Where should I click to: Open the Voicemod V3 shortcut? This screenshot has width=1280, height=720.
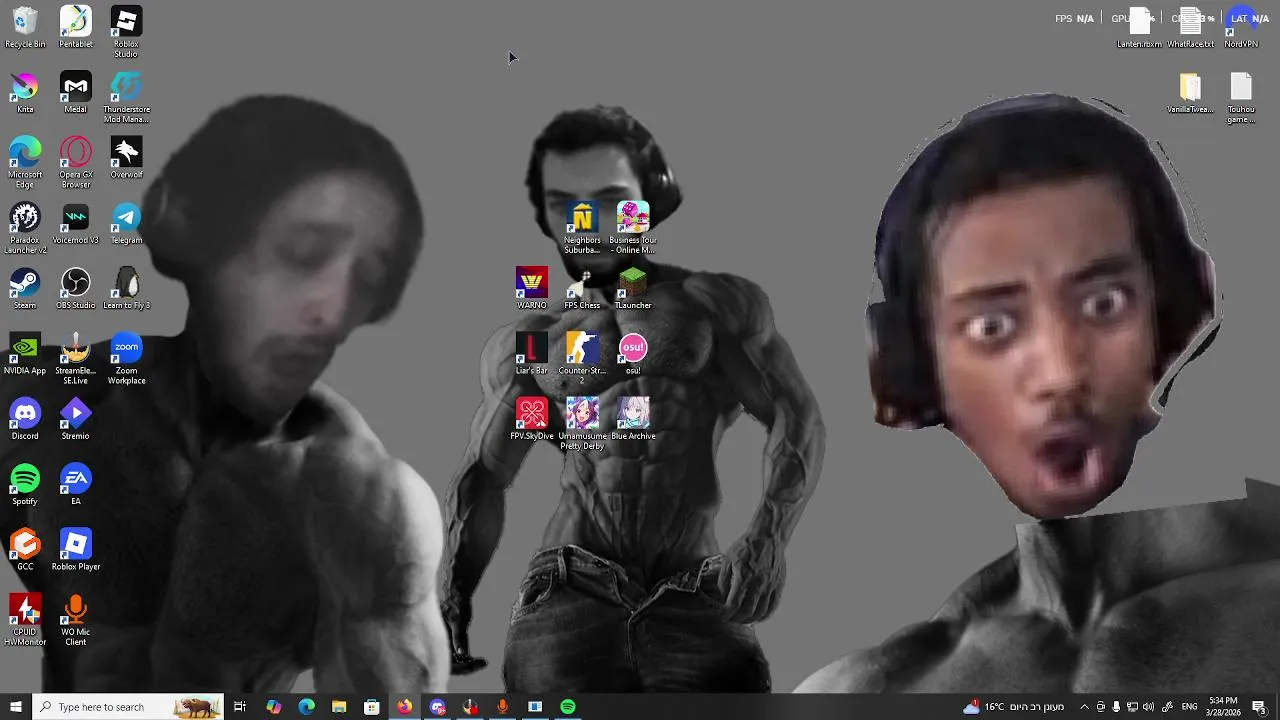[76, 224]
